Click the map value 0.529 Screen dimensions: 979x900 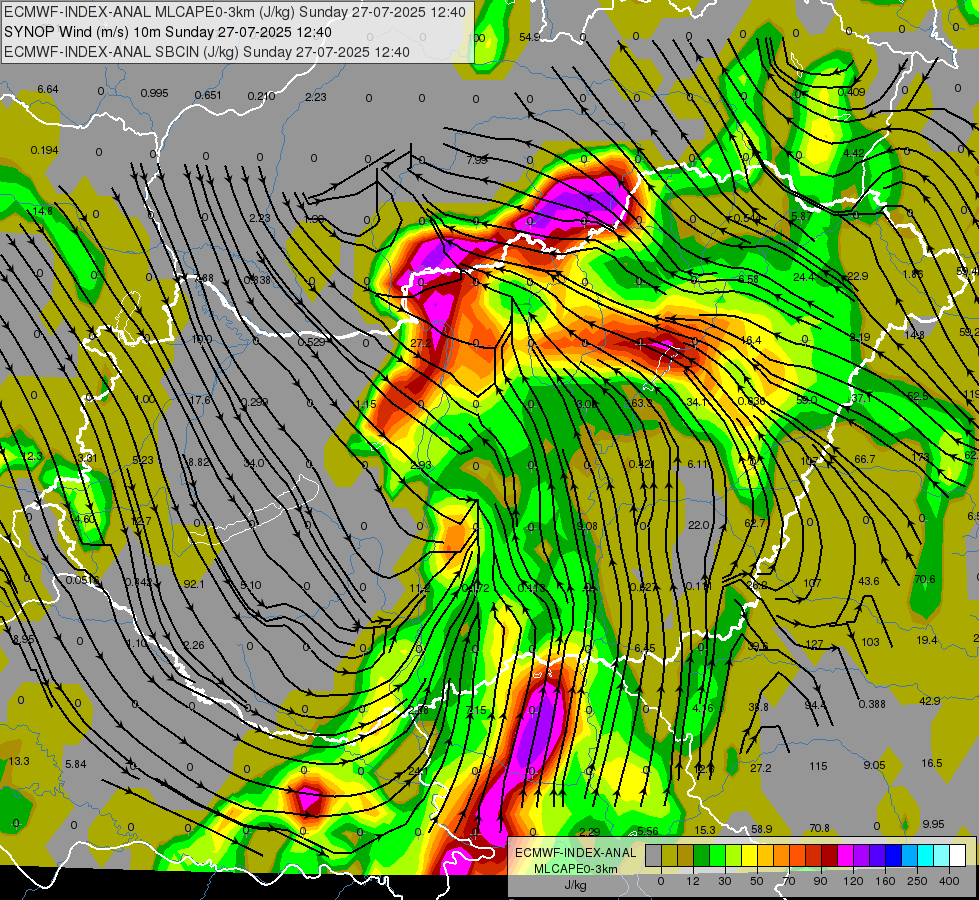pyautogui.click(x=311, y=342)
